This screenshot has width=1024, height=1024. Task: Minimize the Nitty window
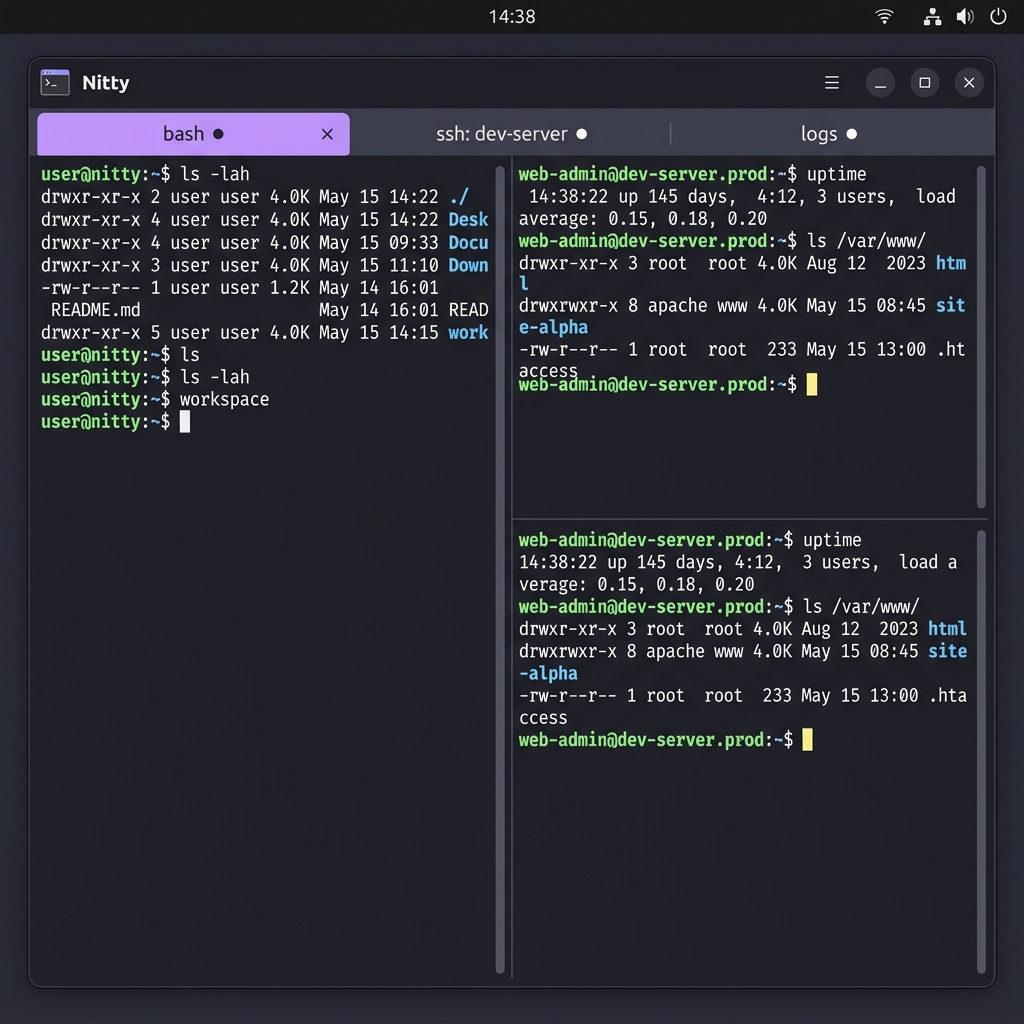(x=880, y=83)
